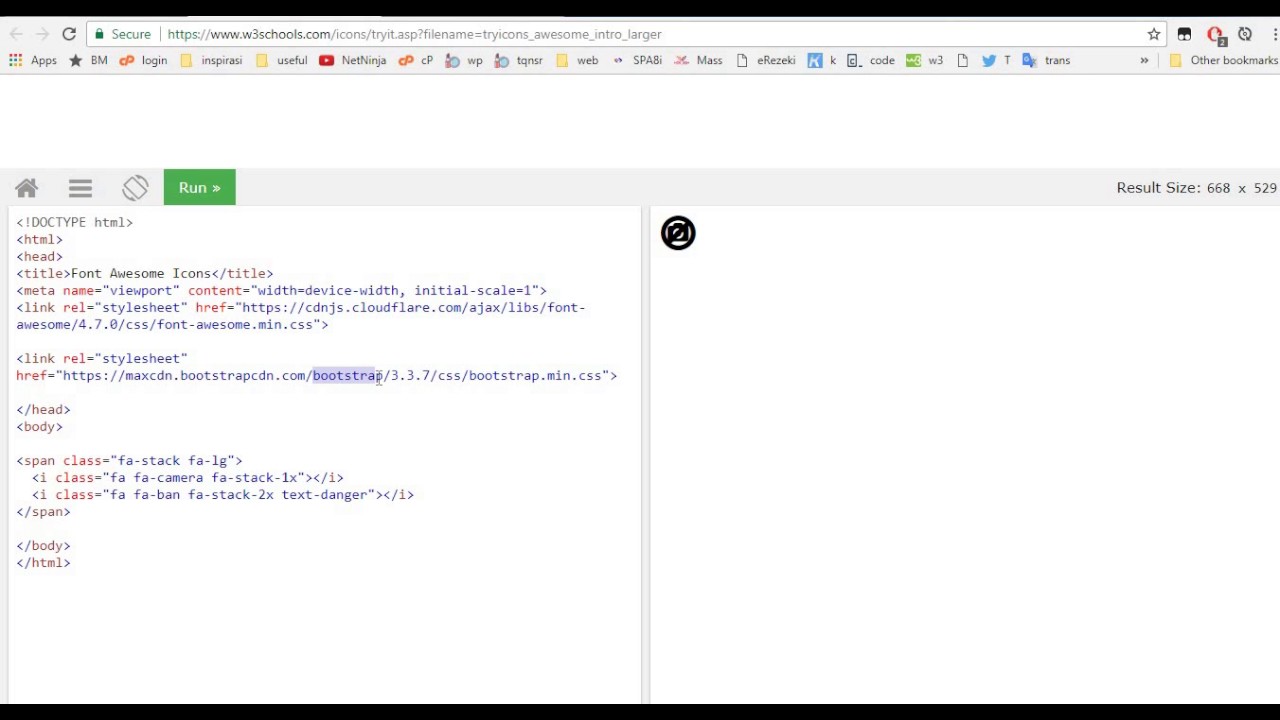This screenshot has width=1280, height=720.
Task: Click the highlighted word bootstrap in code
Action: (x=347, y=376)
